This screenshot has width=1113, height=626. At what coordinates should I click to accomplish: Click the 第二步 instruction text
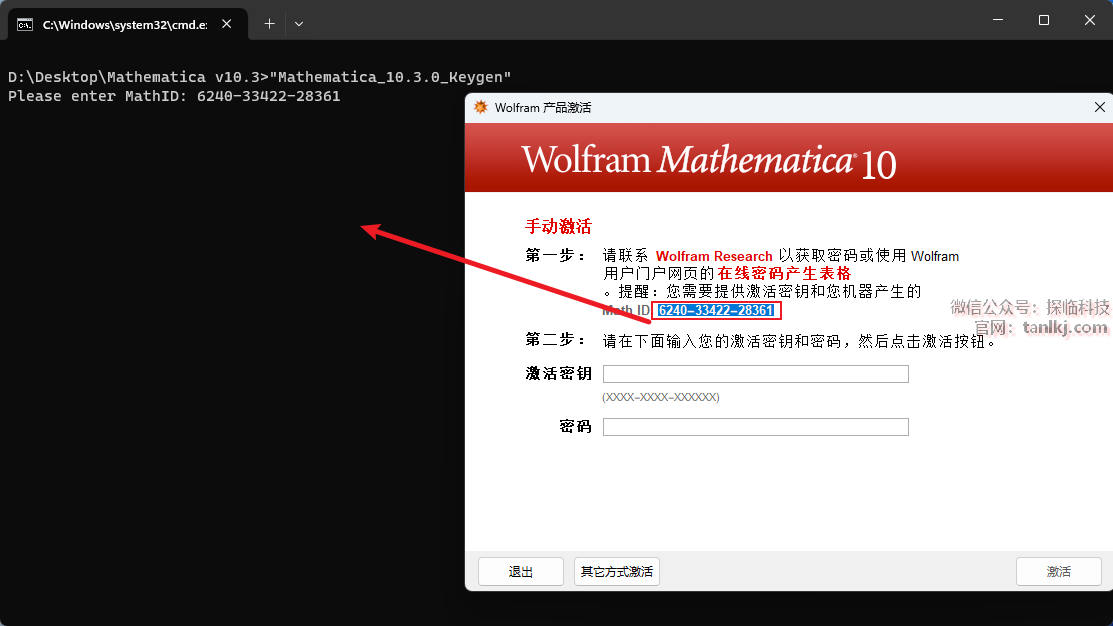pos(799,341)
